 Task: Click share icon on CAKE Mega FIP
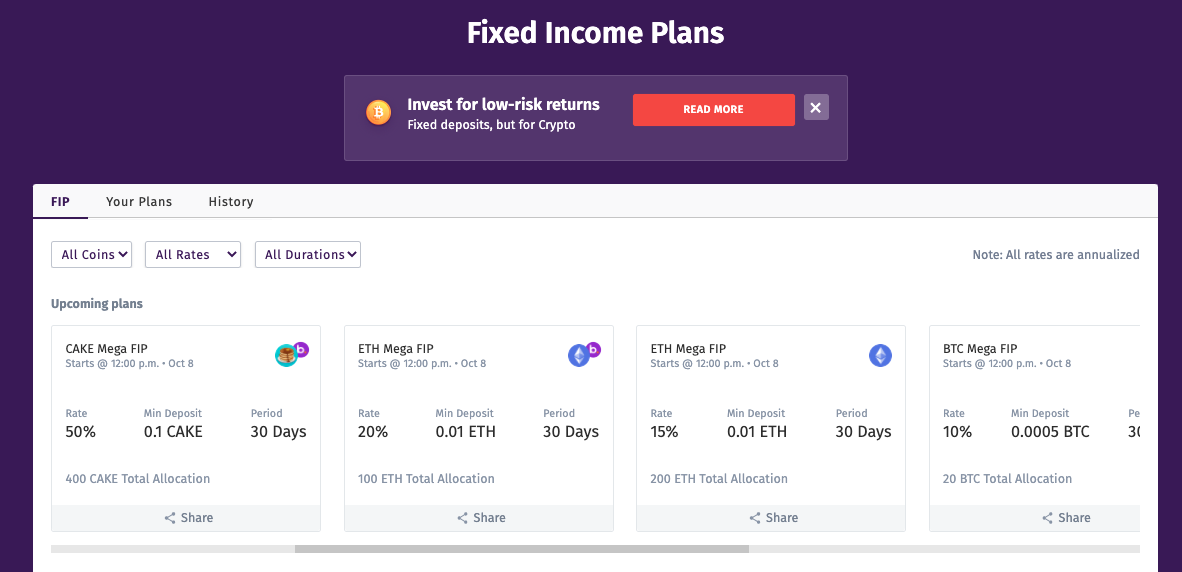tap(170, 518)
